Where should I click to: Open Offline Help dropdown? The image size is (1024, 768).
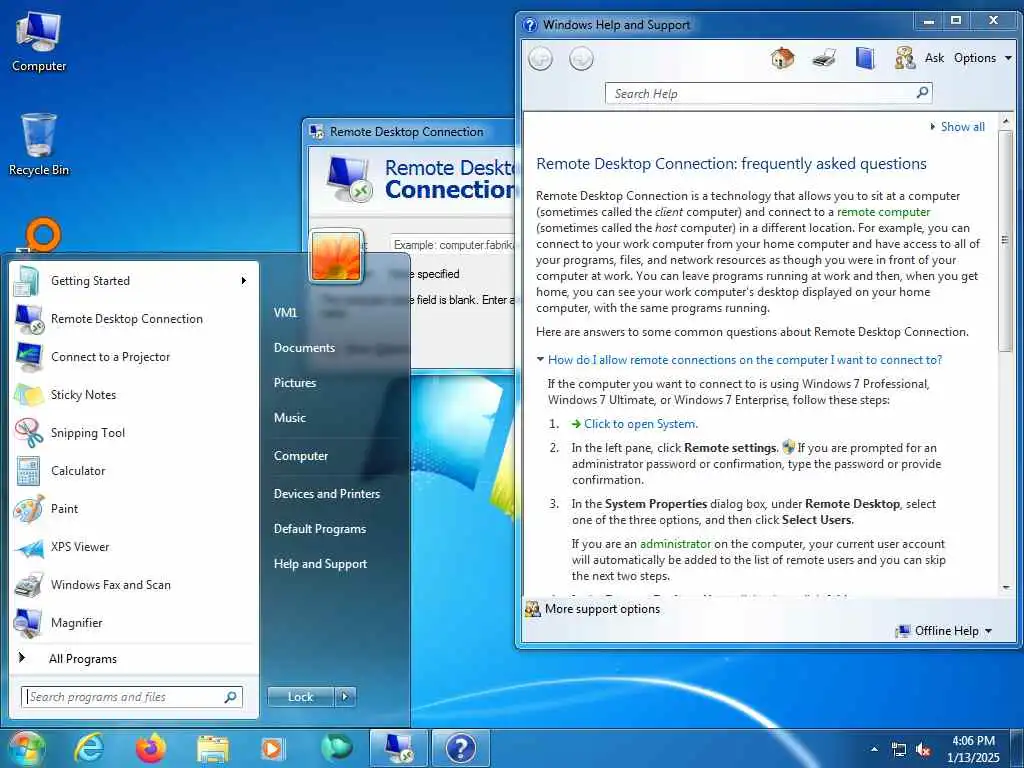944,631
